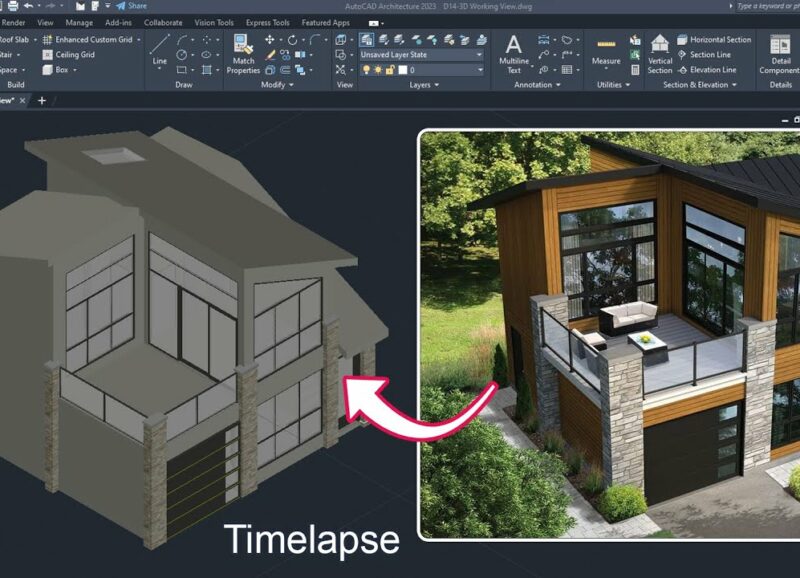Select the Ceiling Grid tool
The height and width of the screenshot is (578, 800).
pos(69,55)
